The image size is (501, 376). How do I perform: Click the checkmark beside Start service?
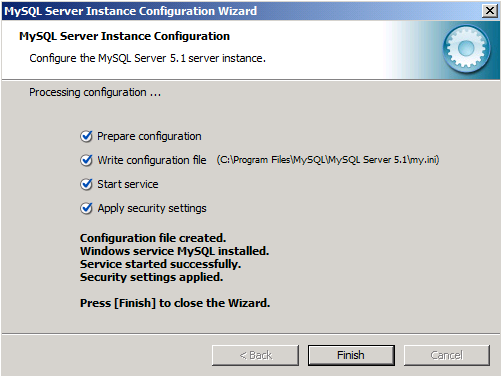click(86, 184)
